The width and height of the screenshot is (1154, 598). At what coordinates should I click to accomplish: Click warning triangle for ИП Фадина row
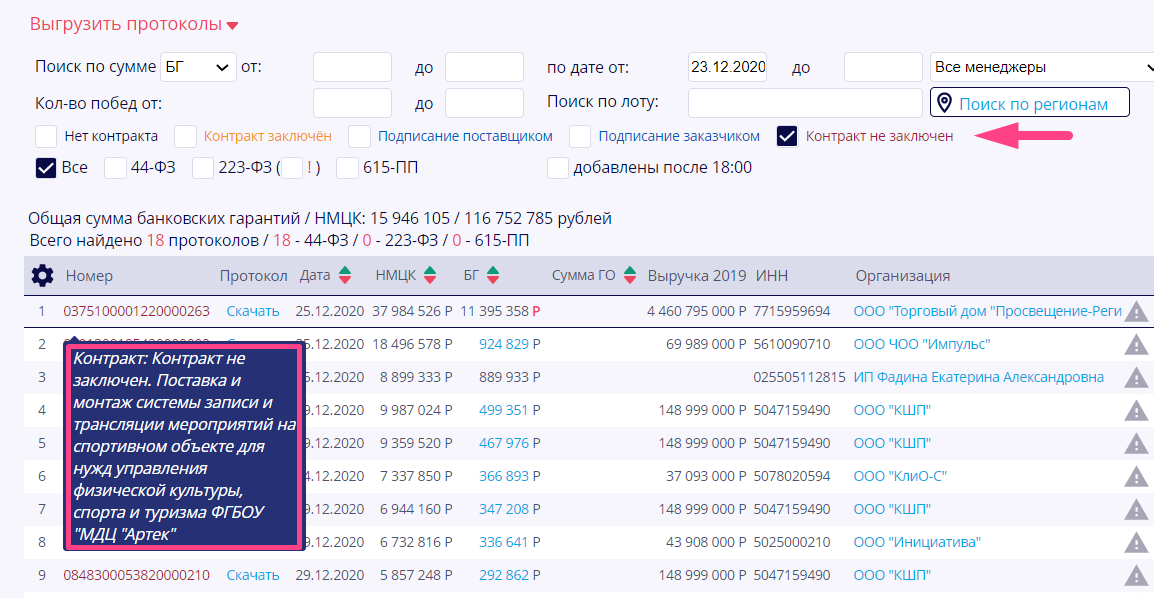point(1136,377)
